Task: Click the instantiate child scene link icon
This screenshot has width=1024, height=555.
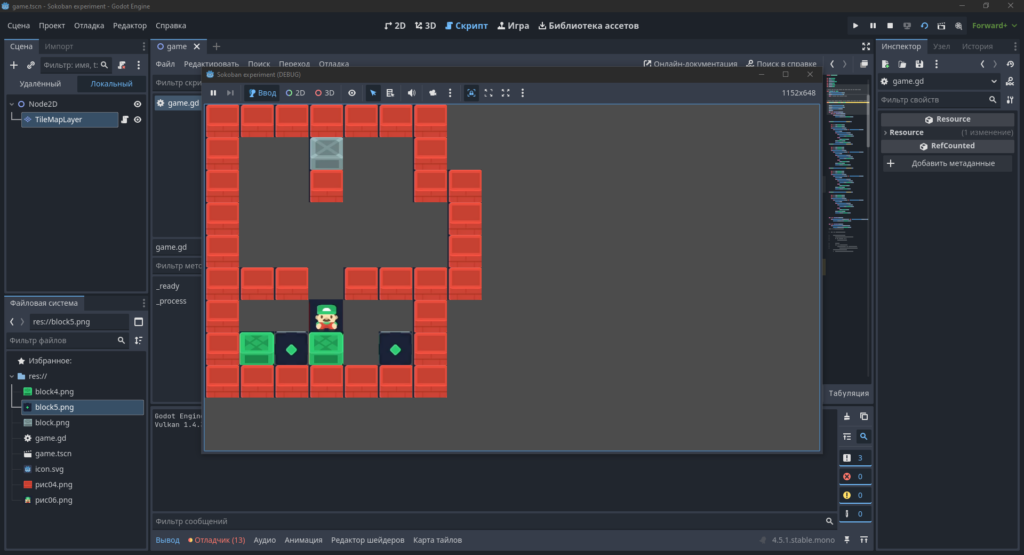Action: (x=31, y=65)
